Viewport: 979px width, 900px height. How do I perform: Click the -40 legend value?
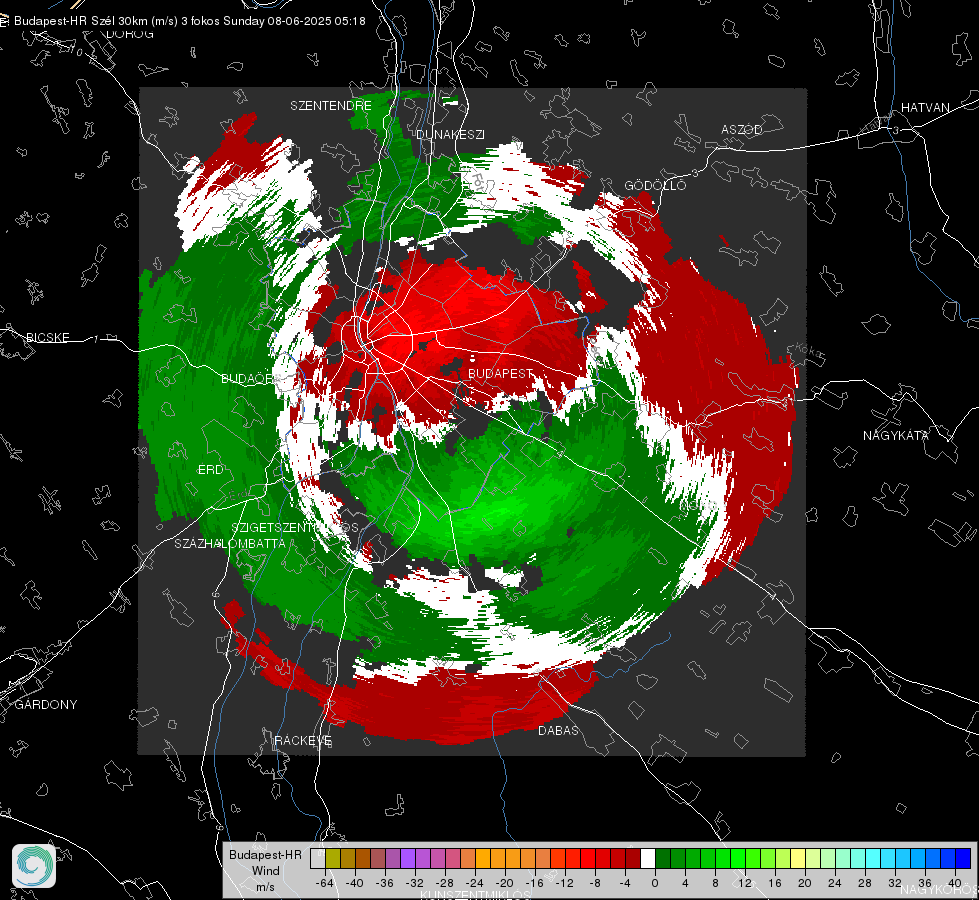coord(355,883)
